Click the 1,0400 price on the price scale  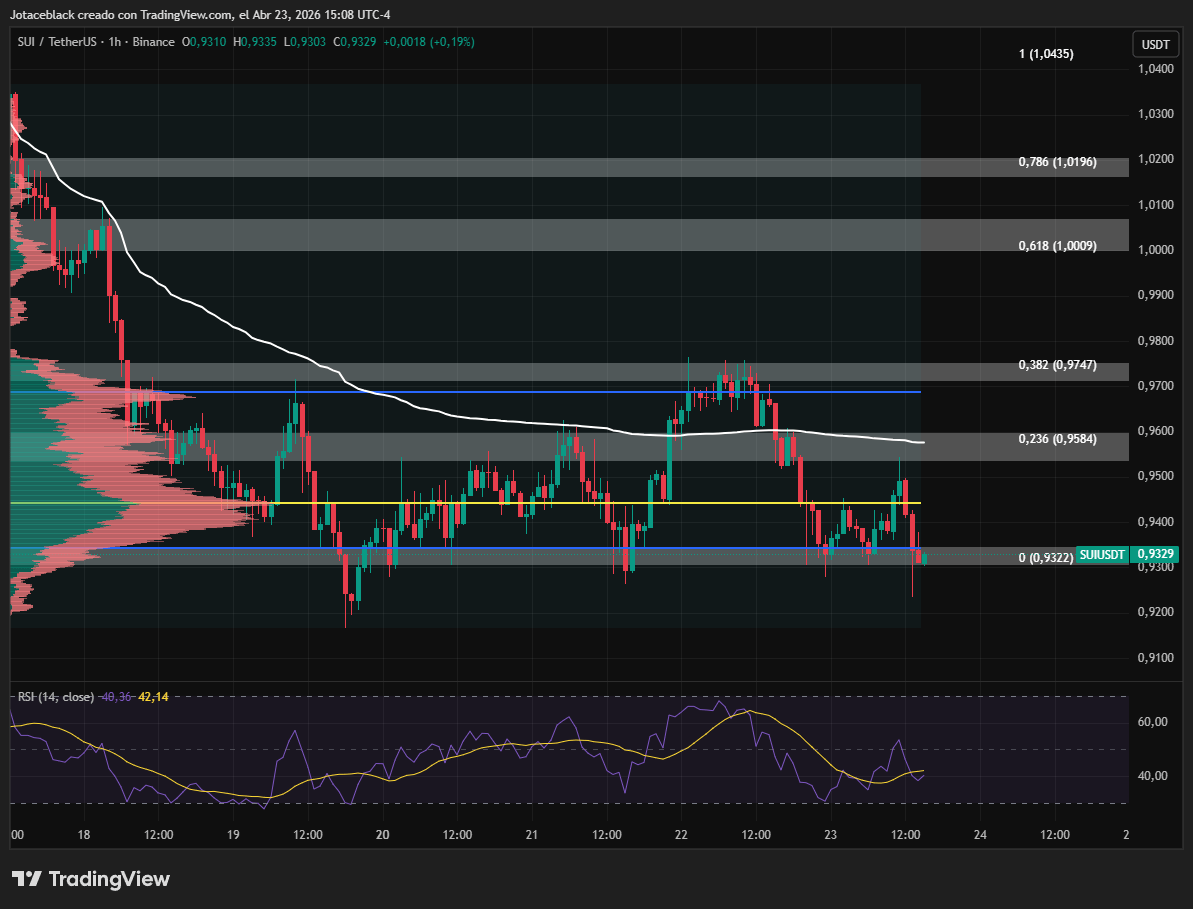coord(1155,69)
